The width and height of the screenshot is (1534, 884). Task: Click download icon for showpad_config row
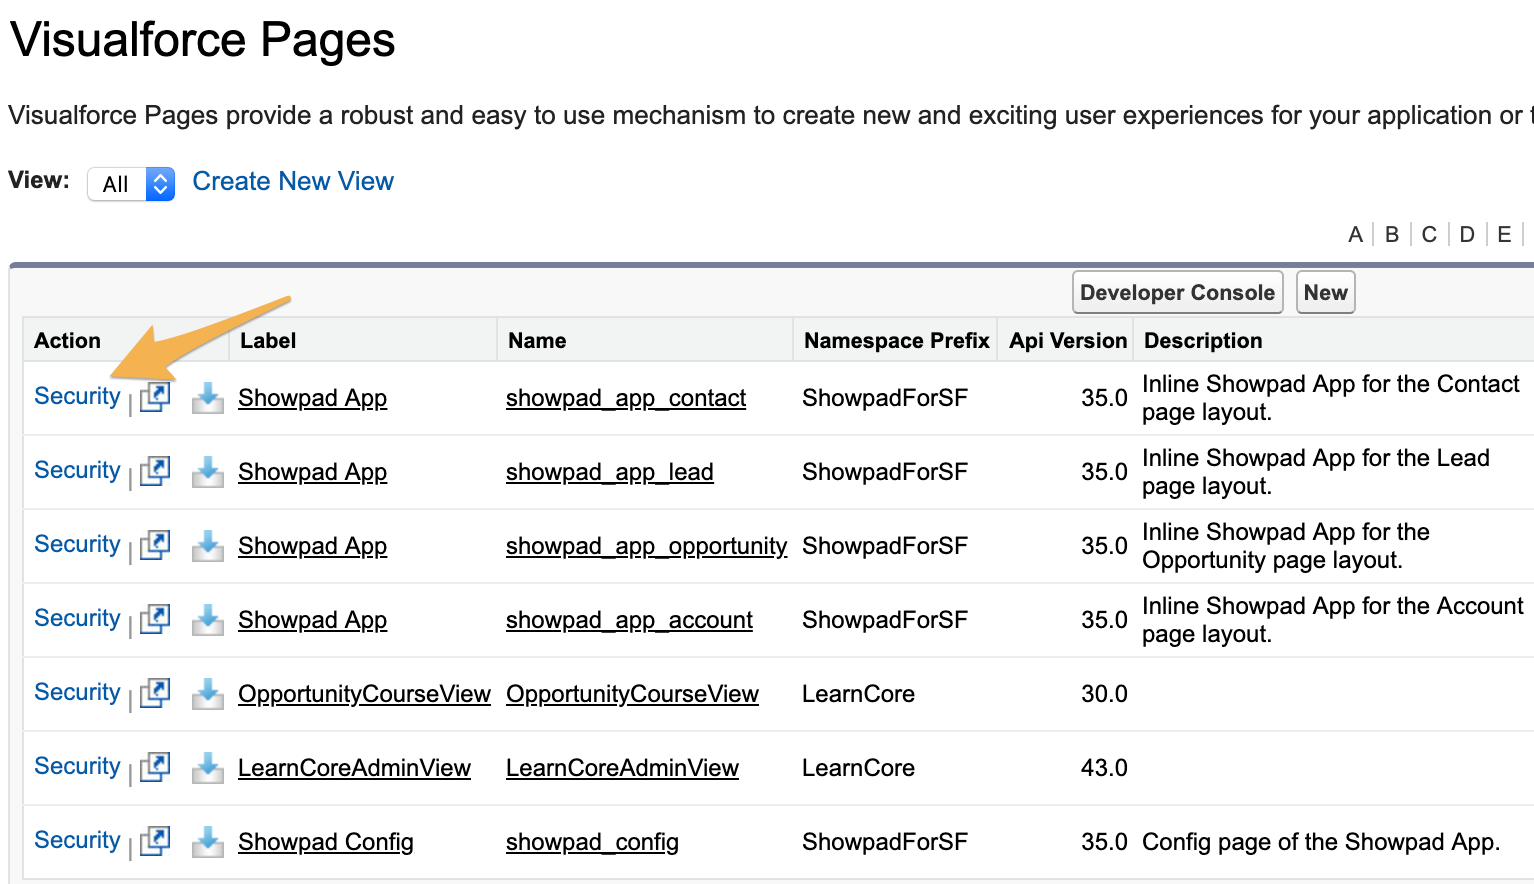coord(208,841)
